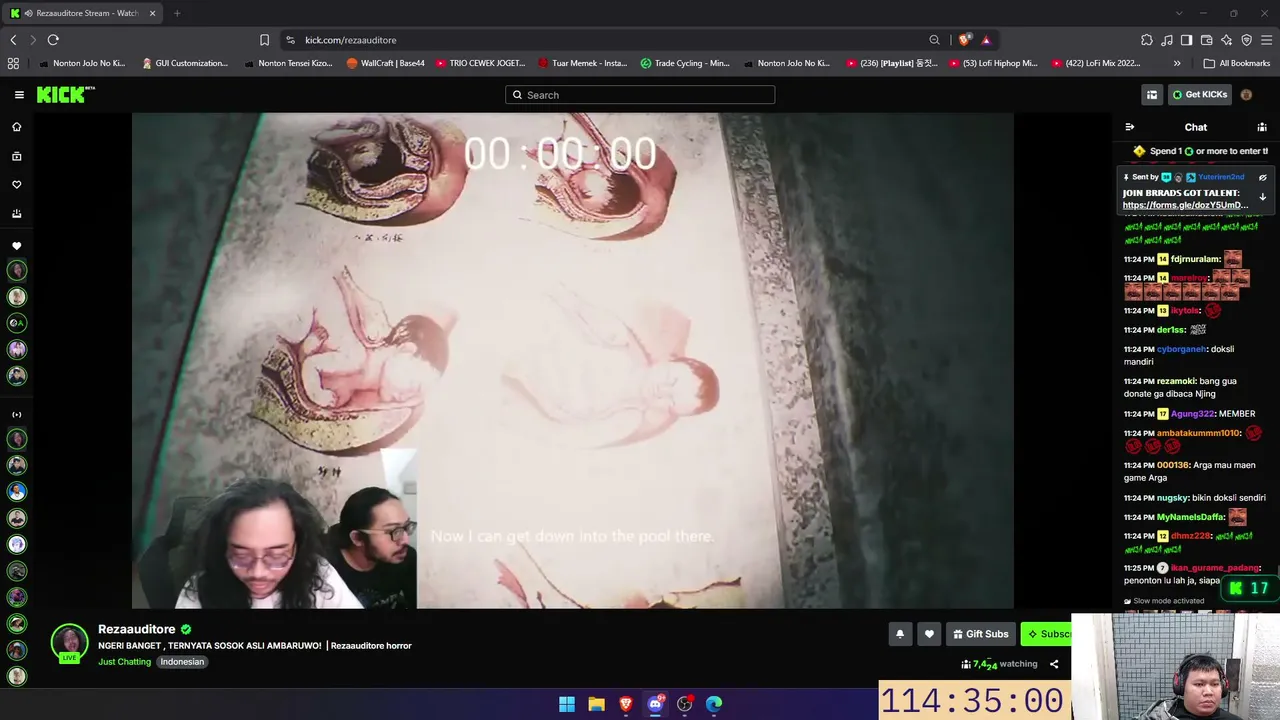
Task: Open the Brave Rewards triangle icon
Action: (986, 40)
